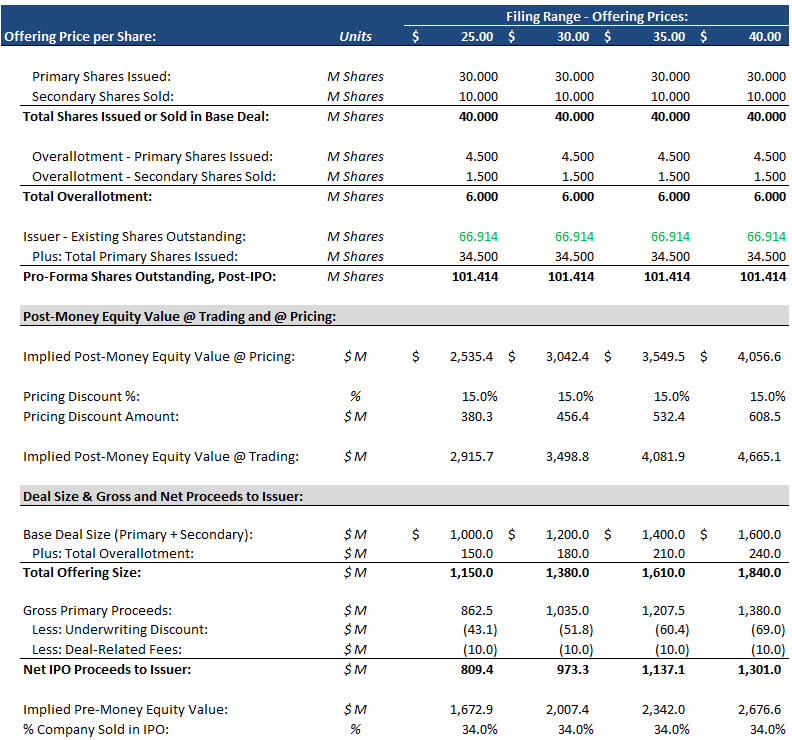This screenshot has height=740, width=792.
Task: Select the 1,000.0 base deal size cell
Action: (x=471, y=534)
